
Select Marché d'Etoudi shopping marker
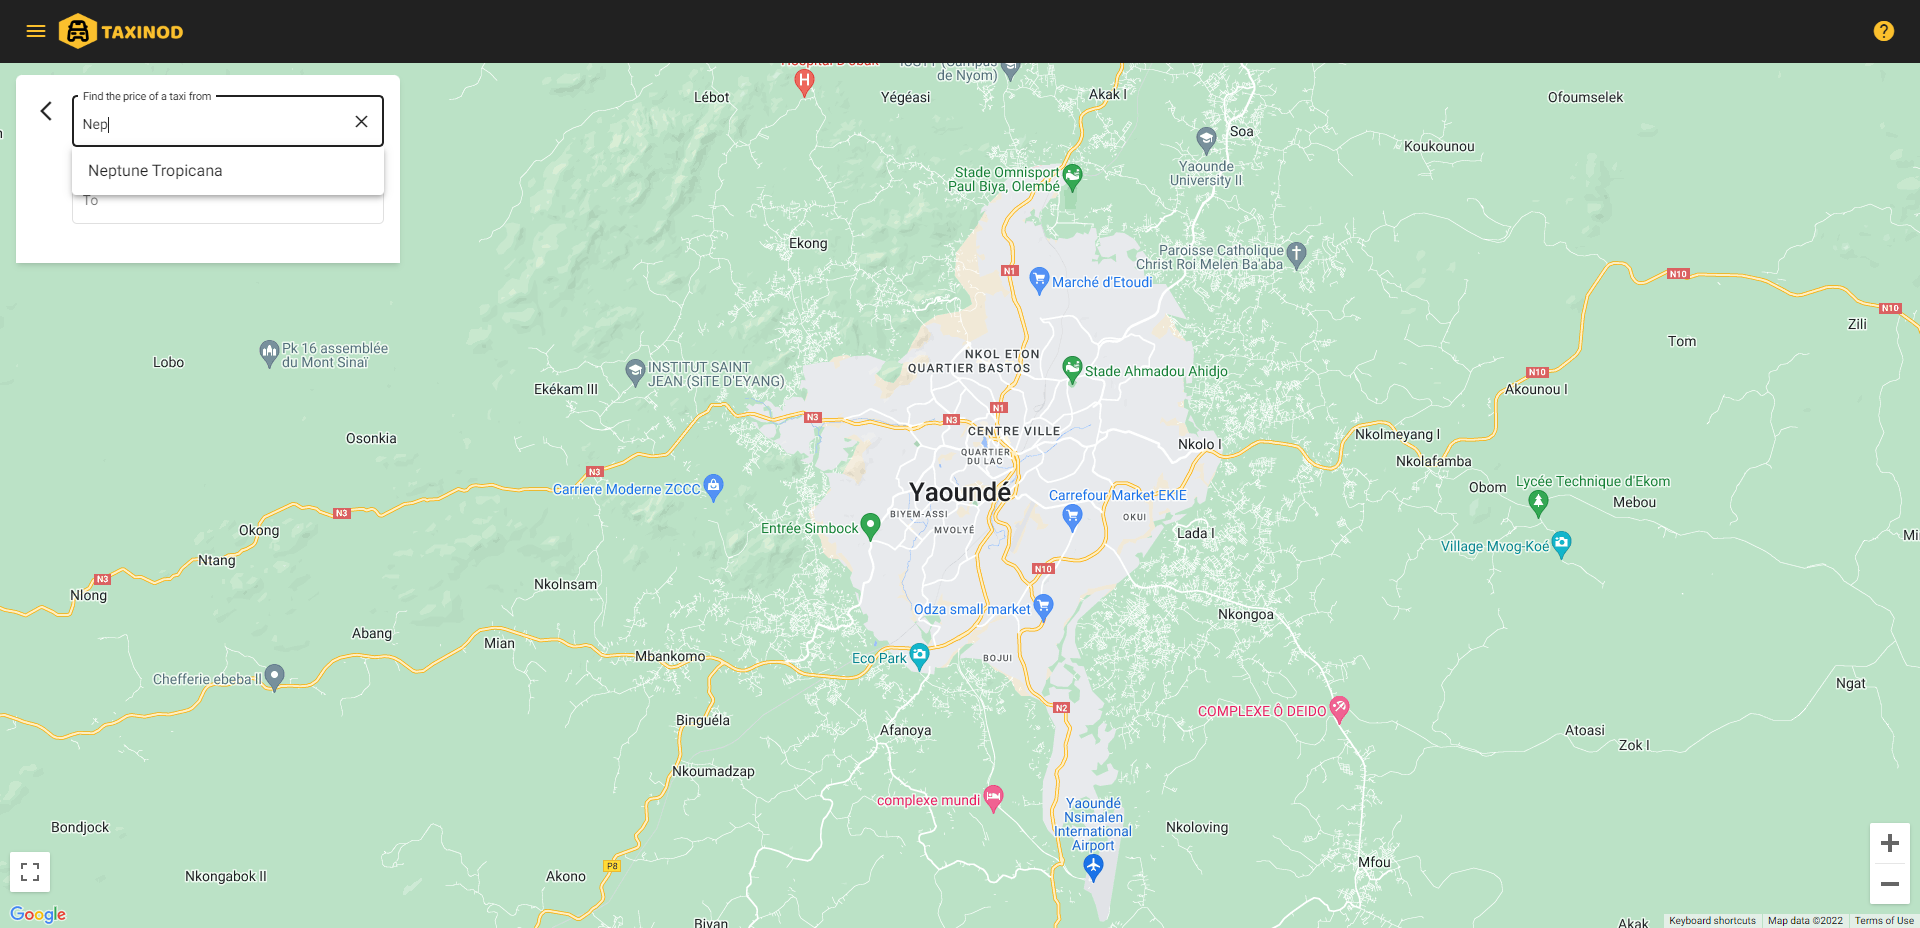(1039, 280)
